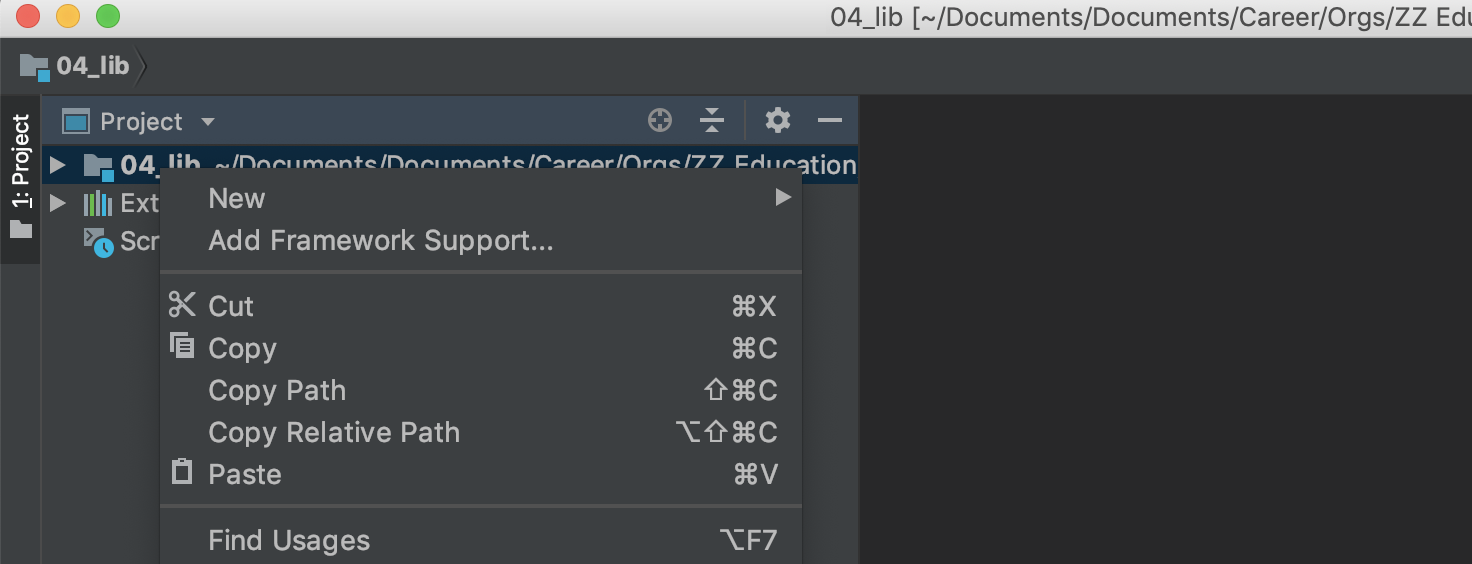The image size is (1472, 564).
Task: Click the Collapse All icon in Project toolbar
Action: tap(712, 121)
